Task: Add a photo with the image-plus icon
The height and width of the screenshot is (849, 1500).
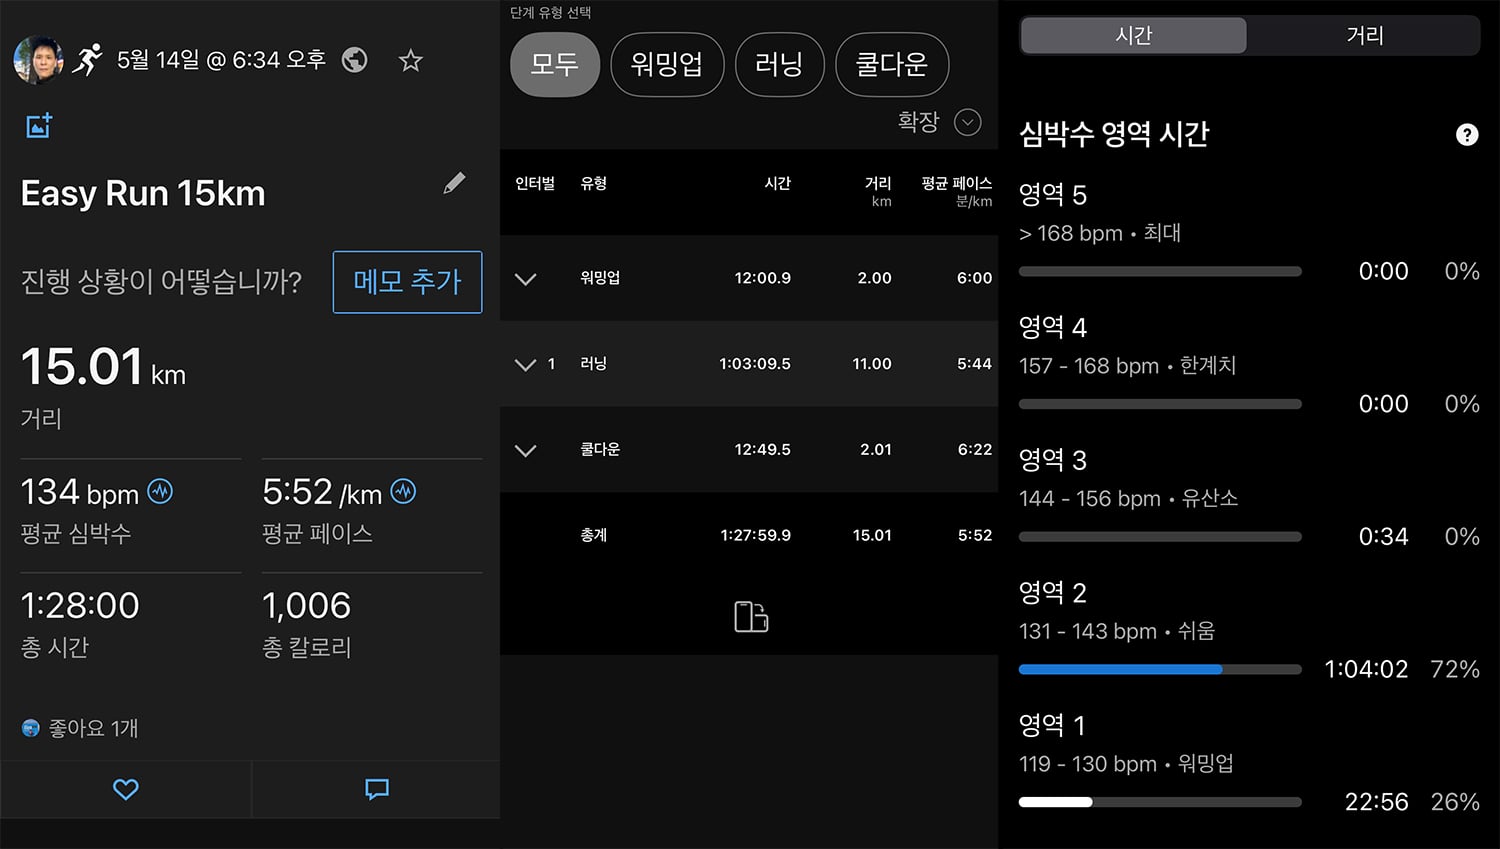Action: 38,126
